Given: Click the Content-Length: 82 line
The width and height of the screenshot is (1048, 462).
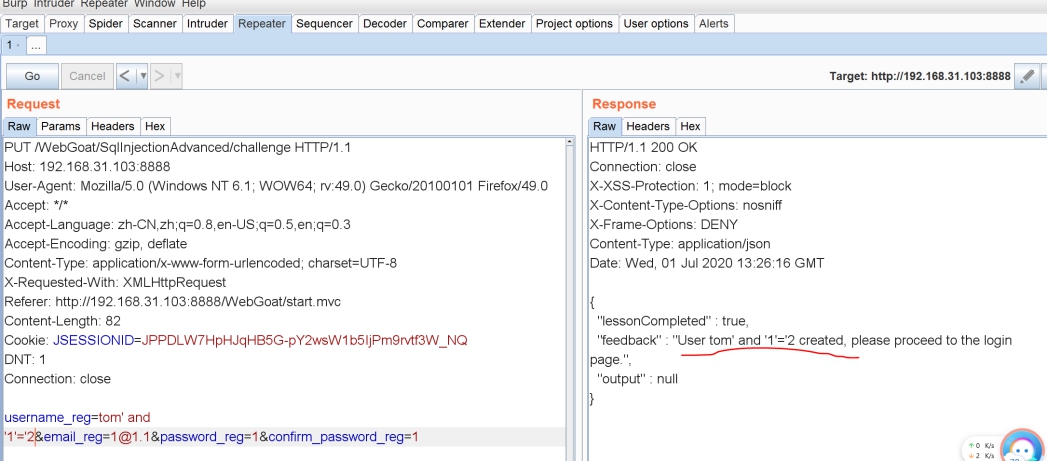Looking at the screenshot, I should [63, 322].
